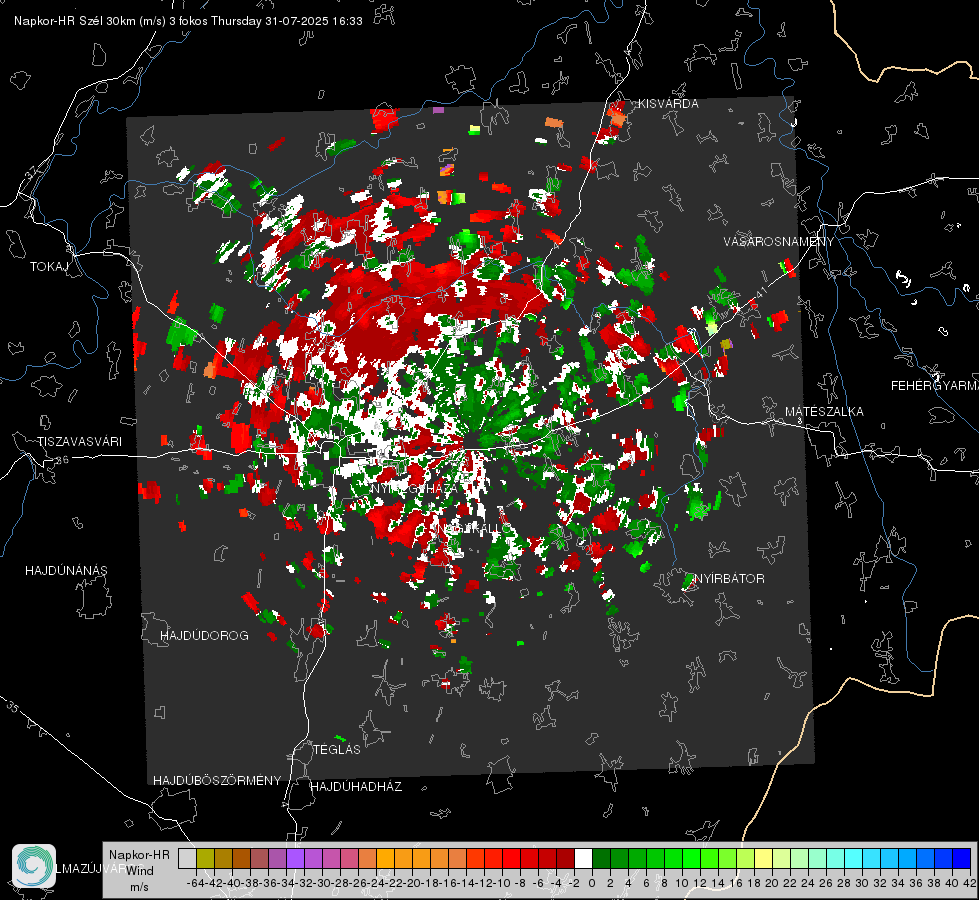Select the yellow swatch between 18 and 20
The image size is (979, 900).
pyautogui.click(x=764, y=858)
